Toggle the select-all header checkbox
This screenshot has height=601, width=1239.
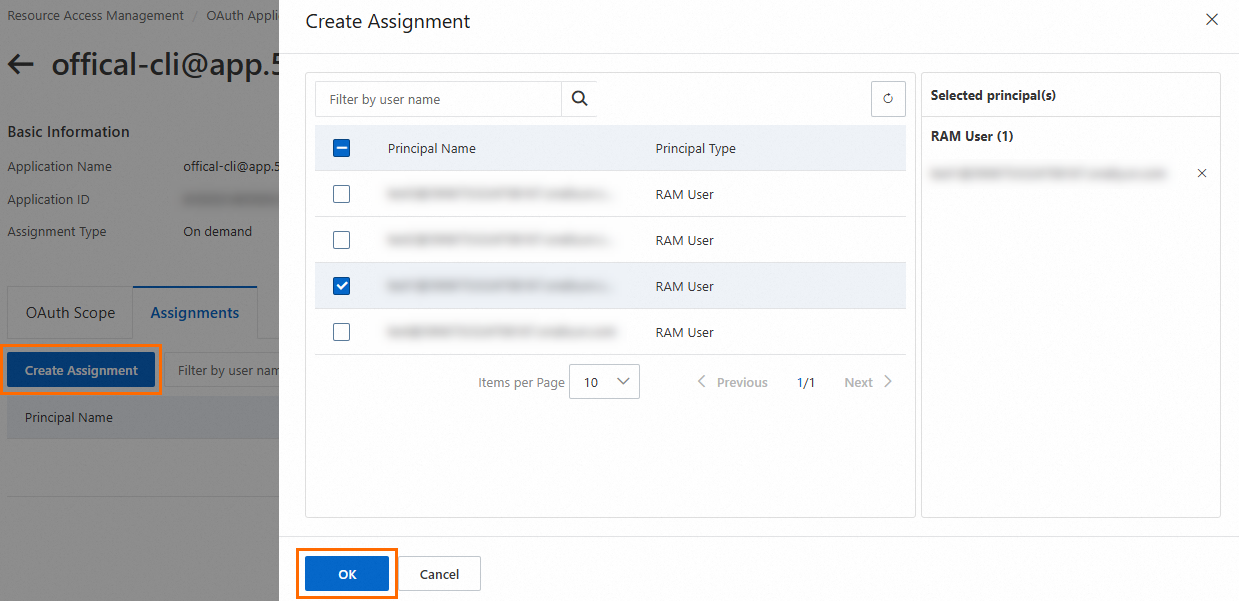tap(341, 148)
